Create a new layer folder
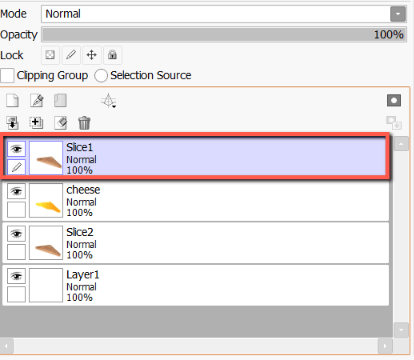This screenshot has height=360, width=414. [x=60, y=101]
